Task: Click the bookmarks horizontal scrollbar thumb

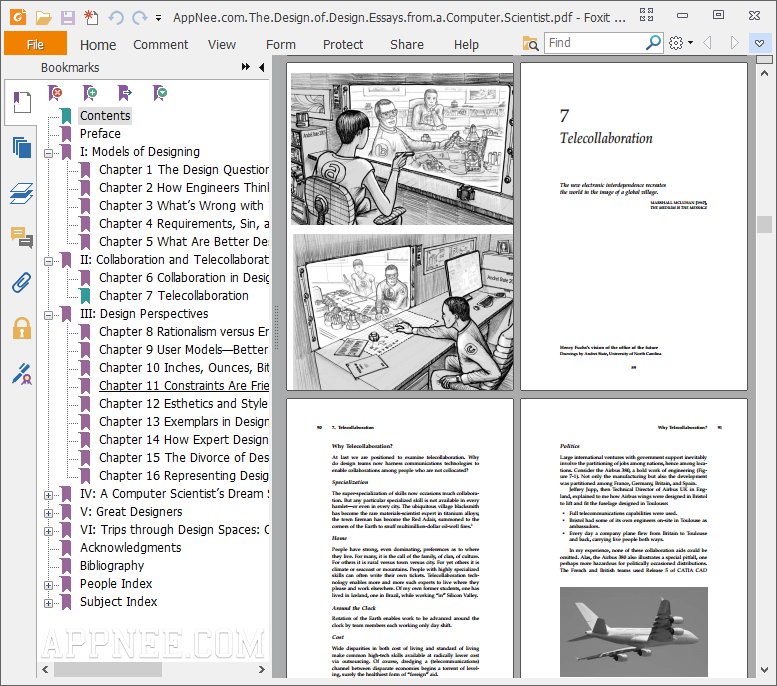Action: 108,670
